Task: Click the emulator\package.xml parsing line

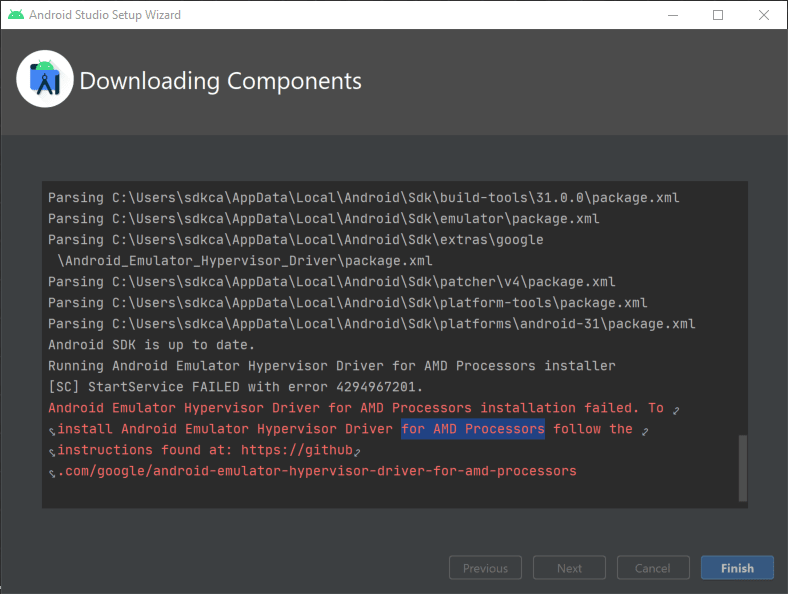Action: coord(324,219)
